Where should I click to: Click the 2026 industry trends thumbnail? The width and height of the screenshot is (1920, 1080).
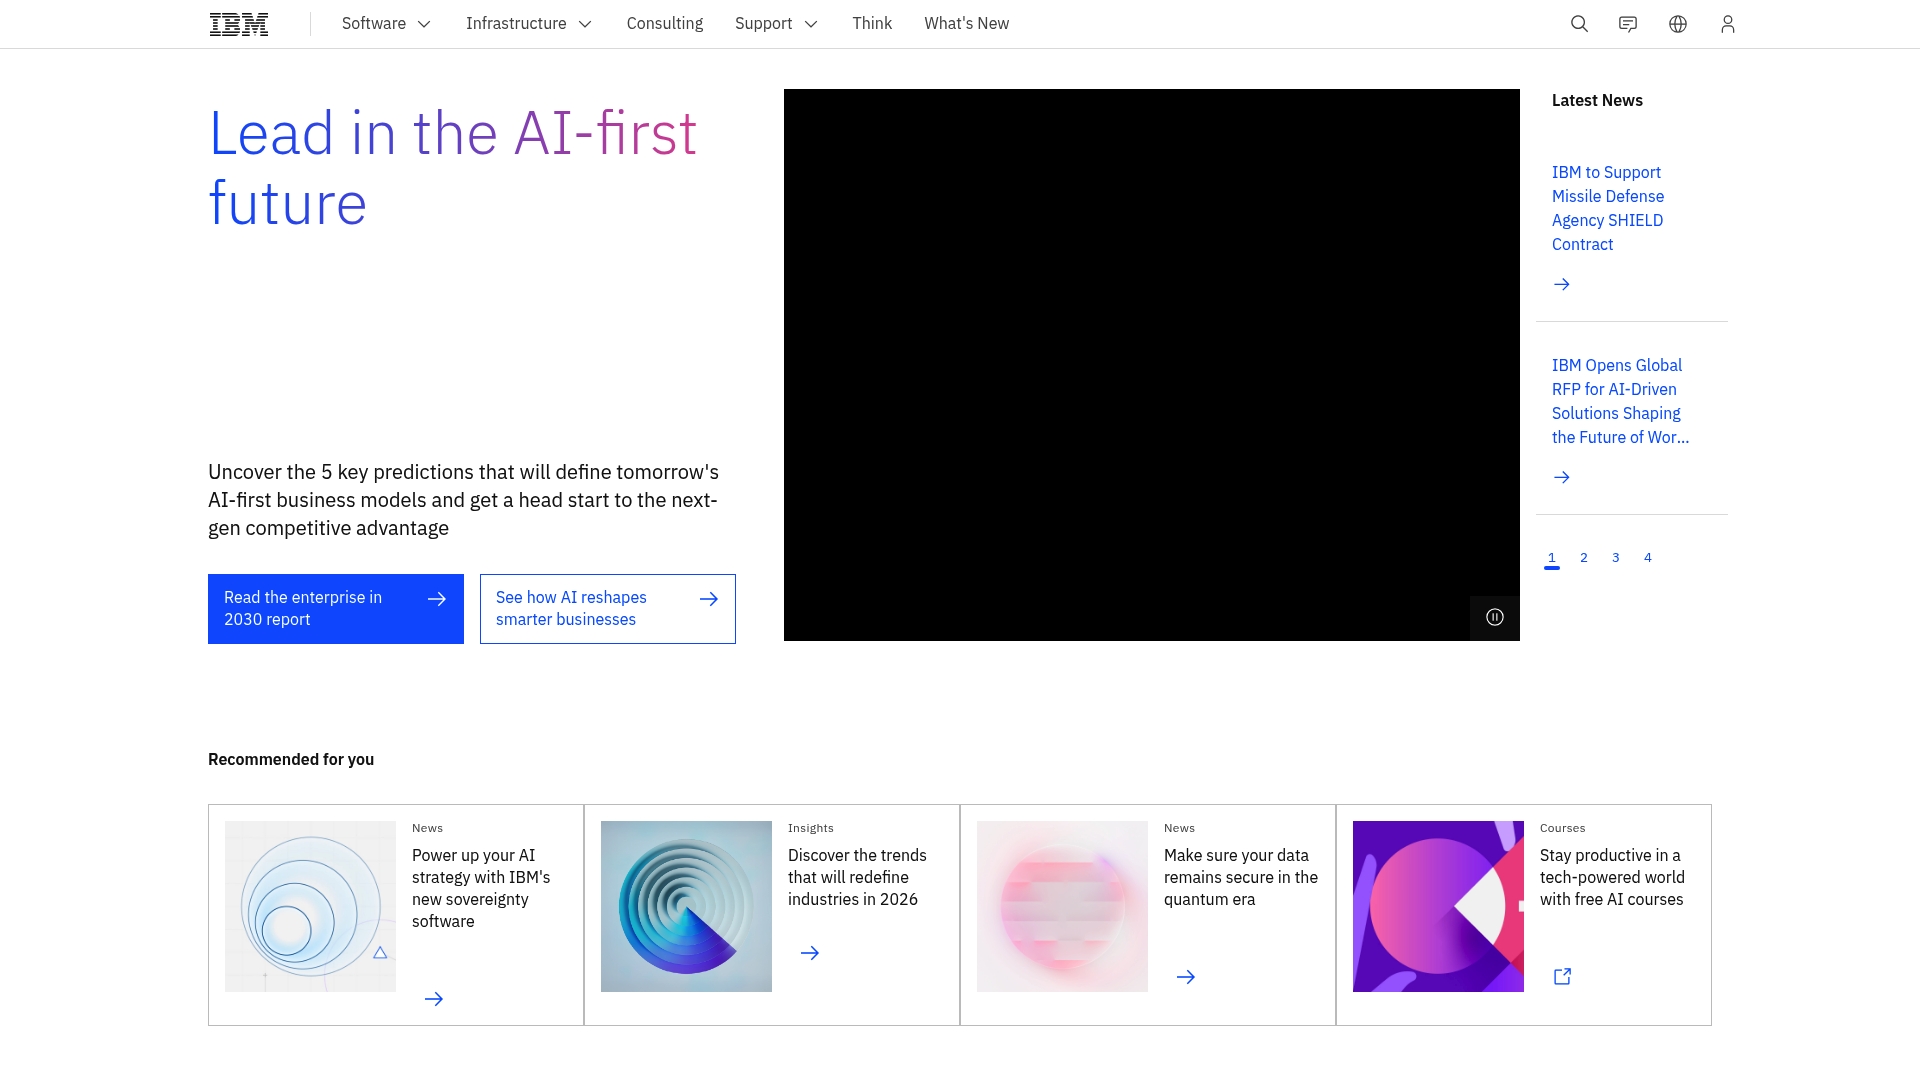tap(686, 906)
